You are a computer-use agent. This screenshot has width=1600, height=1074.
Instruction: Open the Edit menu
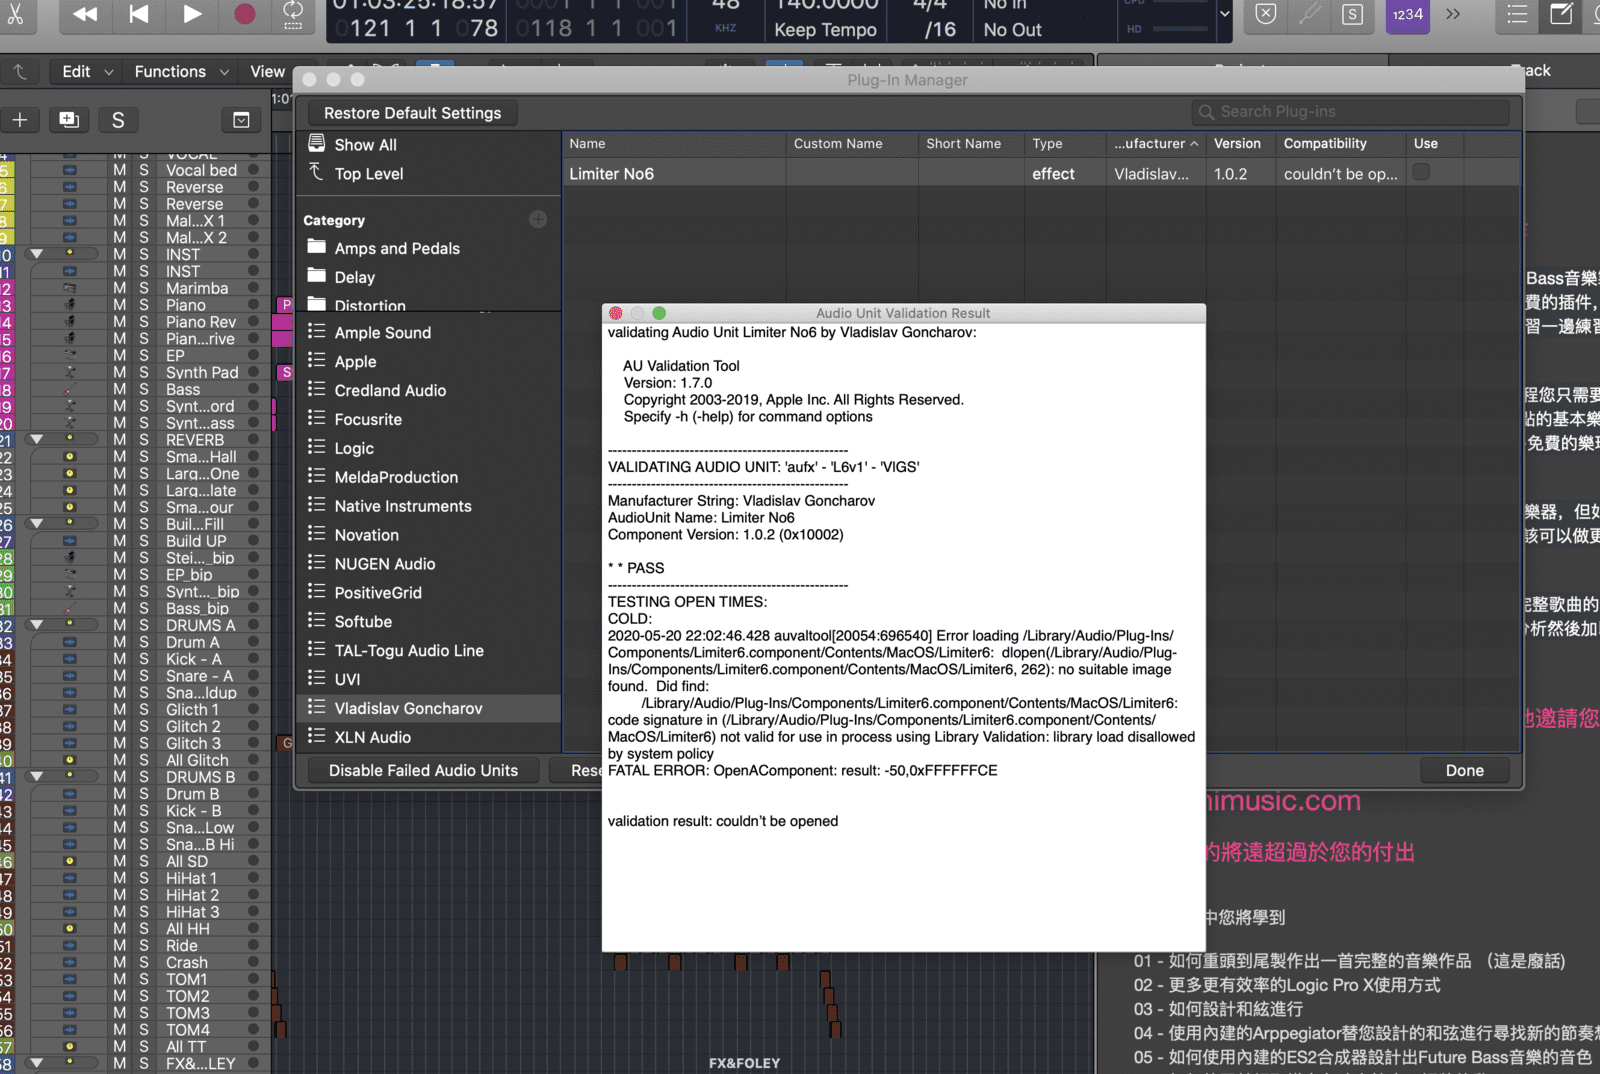(x=87, y=71)
